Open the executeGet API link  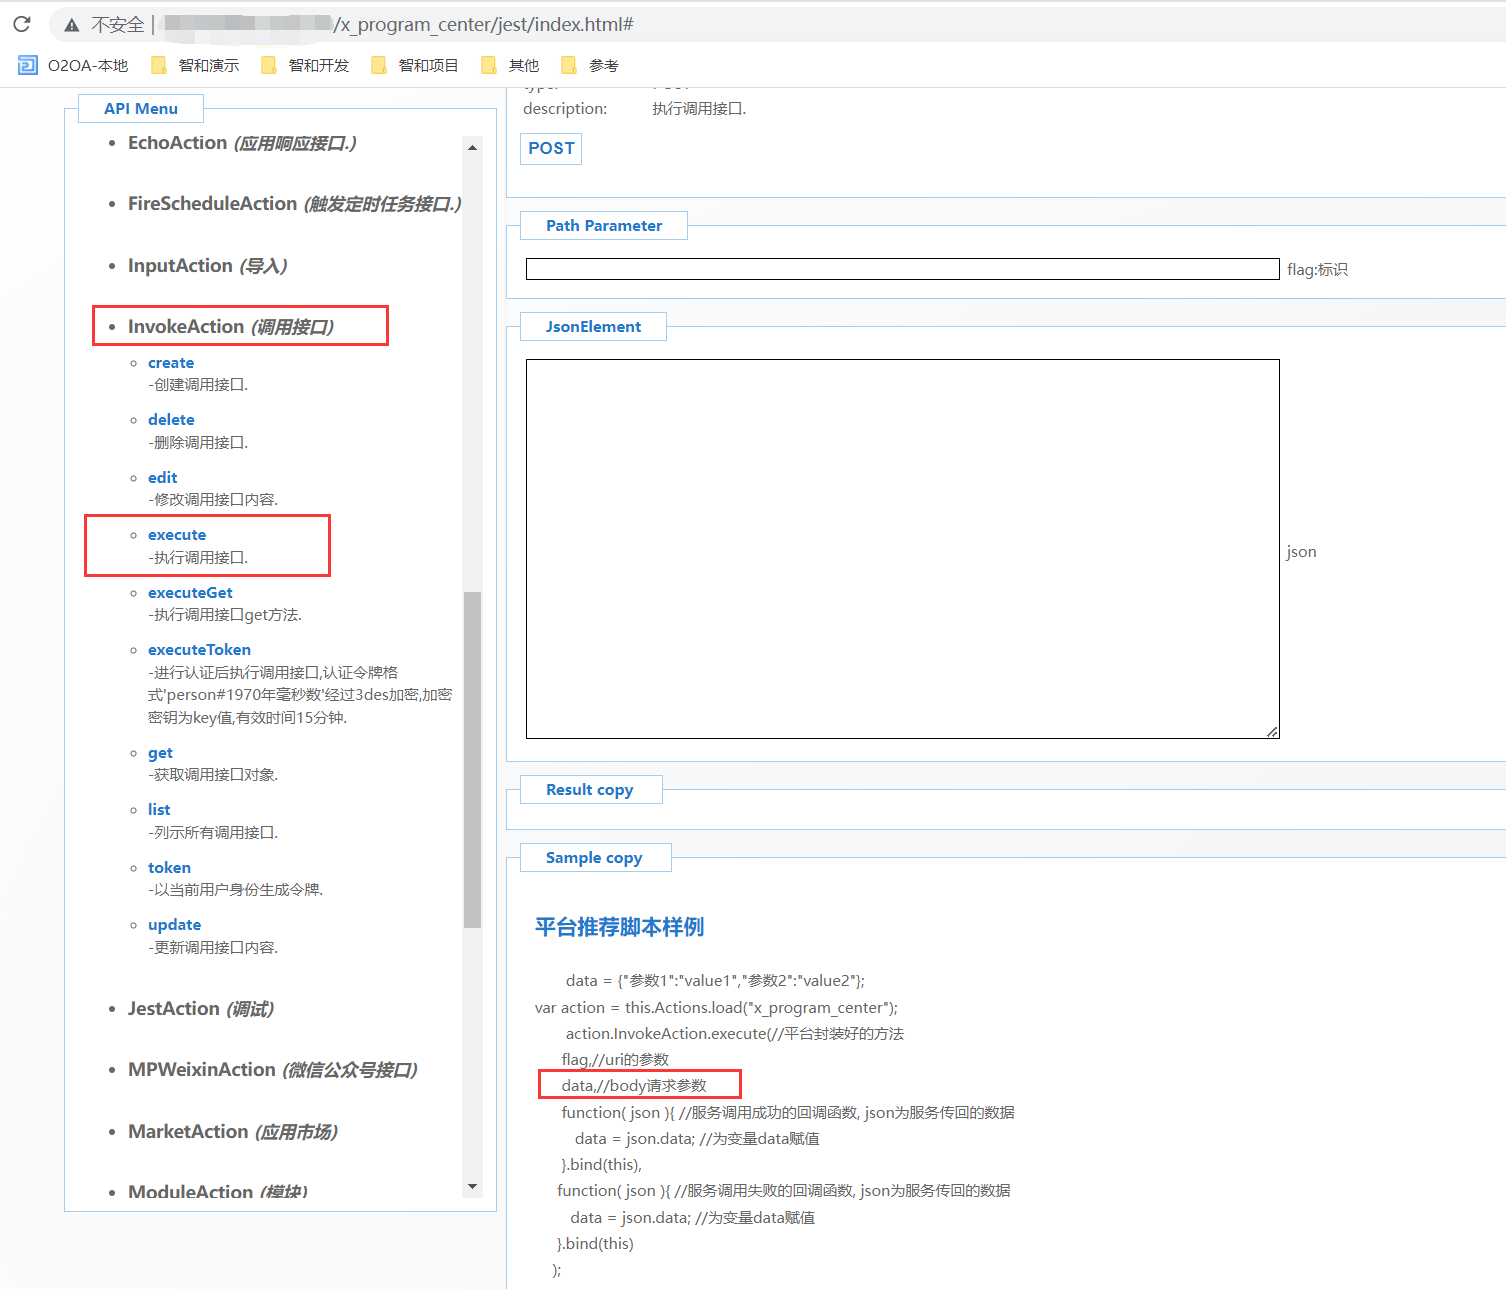pyautogui.click(x=190, y=593)
